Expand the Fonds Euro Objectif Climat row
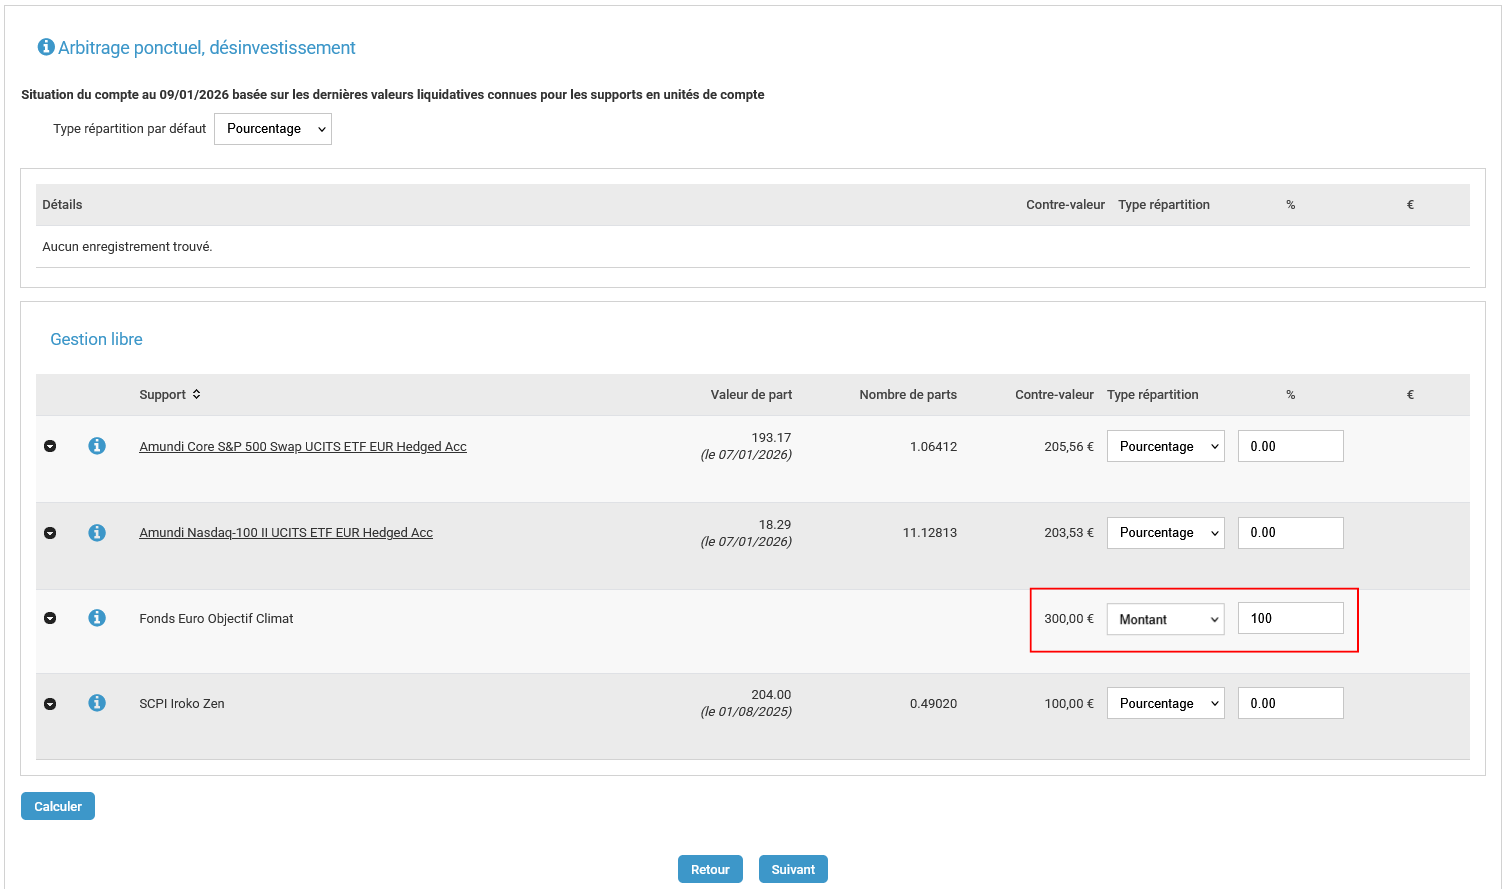 pos(50,618)
